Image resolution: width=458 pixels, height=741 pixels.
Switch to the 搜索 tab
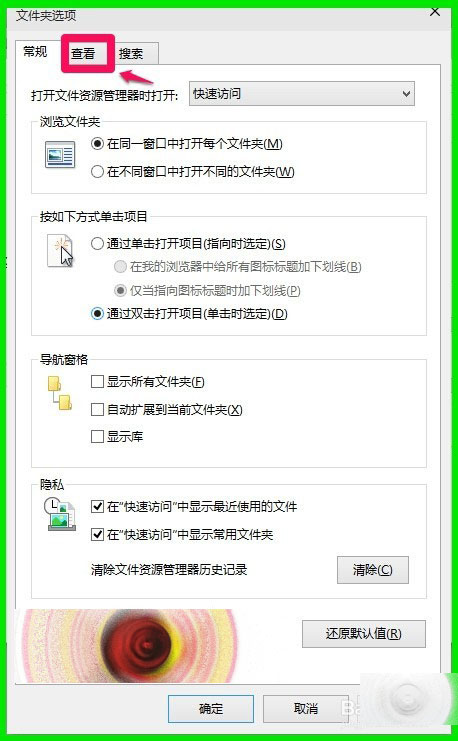pos(131,53)
